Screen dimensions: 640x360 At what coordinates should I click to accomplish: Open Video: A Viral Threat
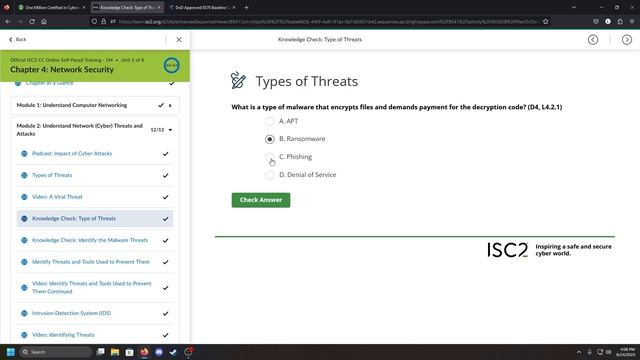tap(57, 197)
